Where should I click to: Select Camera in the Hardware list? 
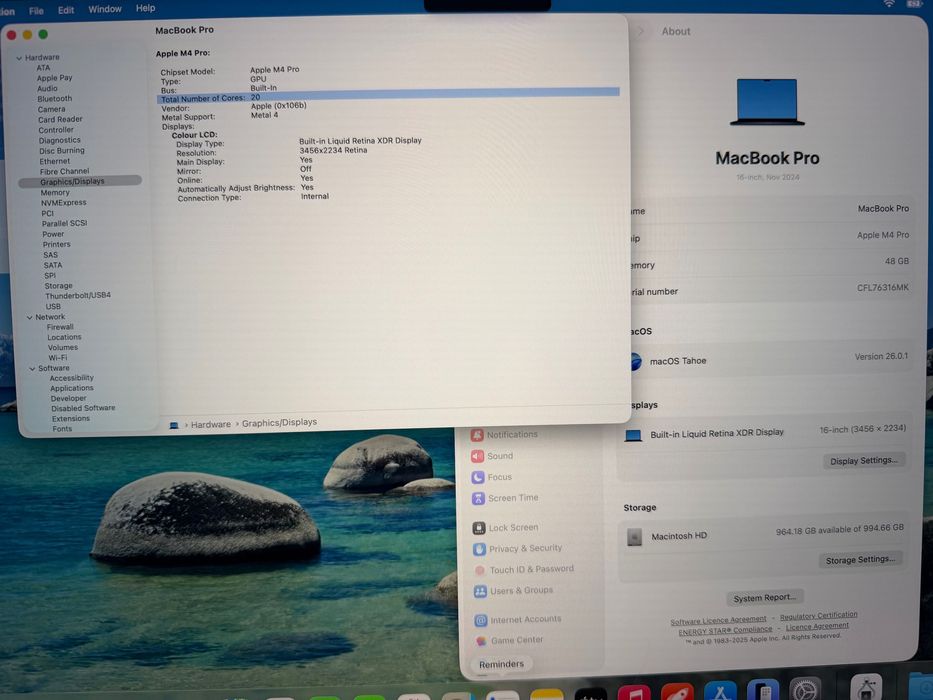pyautogui.click(x=51, y=110)
